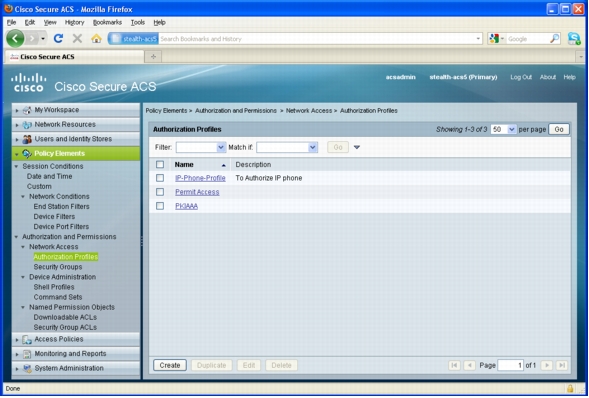Select Date and Time in the tree
This screenshot has height=398, width=589.
click(x=49, y=176)
